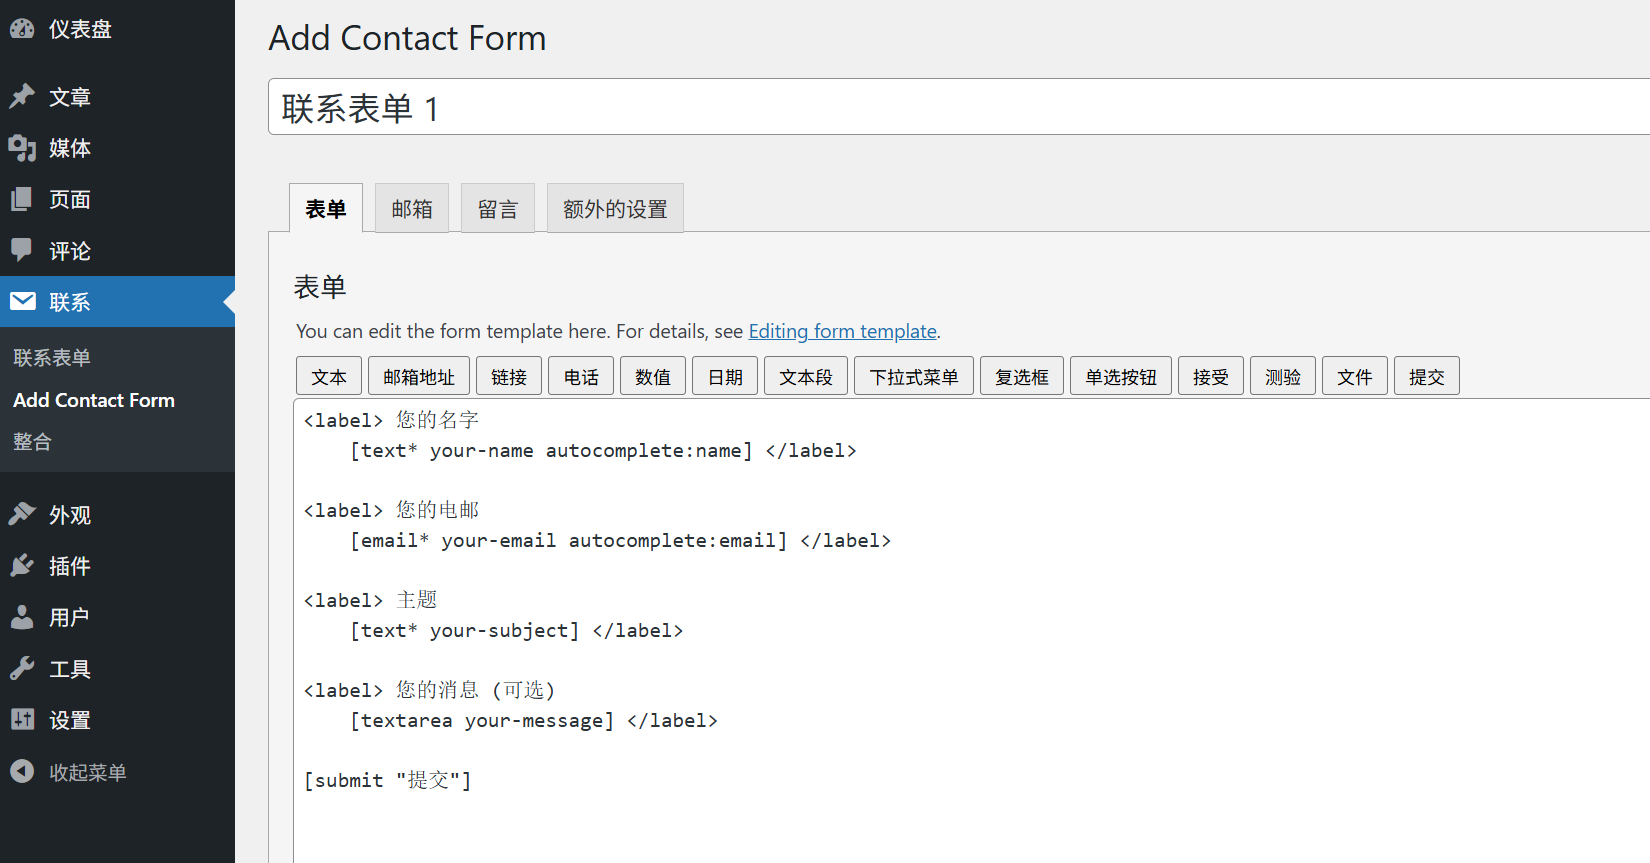Open the 仪表盘 dashboard icon

(22, 29)
